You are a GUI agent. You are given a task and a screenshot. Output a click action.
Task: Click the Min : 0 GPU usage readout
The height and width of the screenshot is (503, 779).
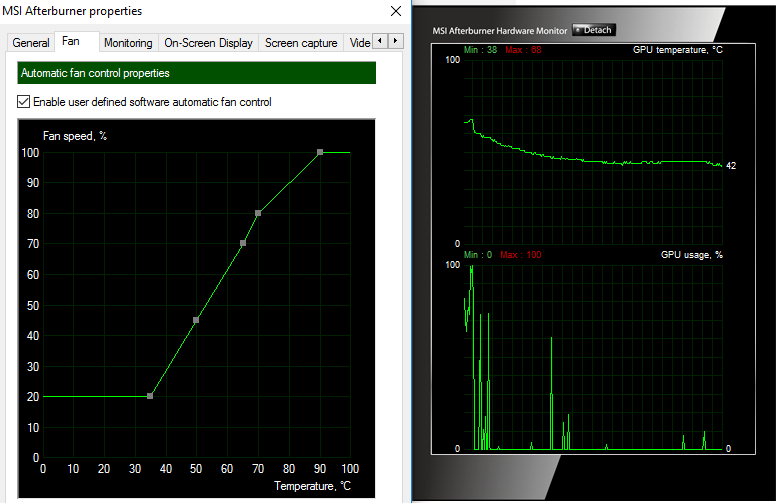477,255
